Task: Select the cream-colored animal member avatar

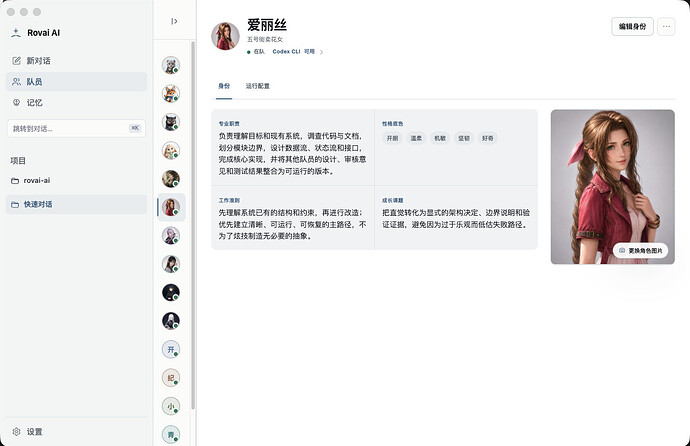Action: pyautogui.click(x=171, y=150)
